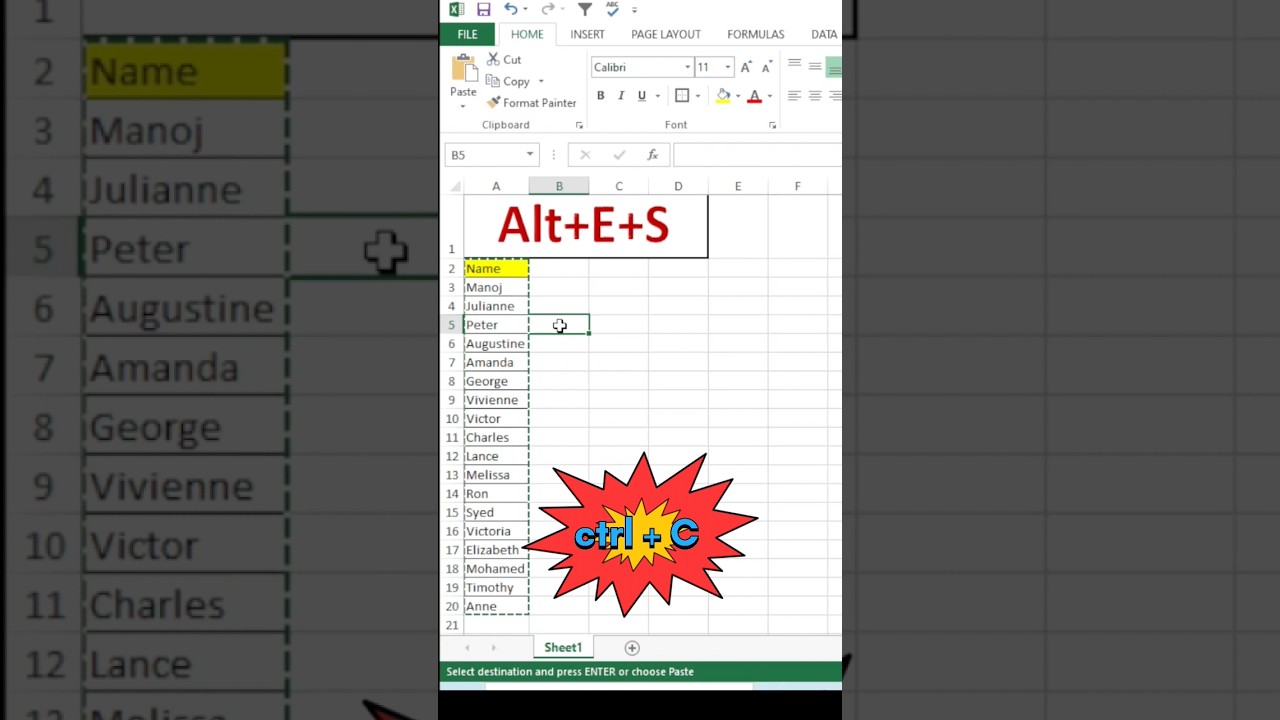Cancel the formula bar entry with X
The image size is (1280, 720).
(x=585, y=155)
